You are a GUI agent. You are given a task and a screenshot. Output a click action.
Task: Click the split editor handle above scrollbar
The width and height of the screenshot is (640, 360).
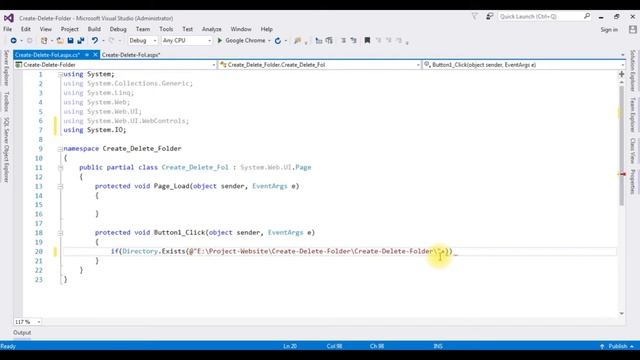(x=621, y=74)
